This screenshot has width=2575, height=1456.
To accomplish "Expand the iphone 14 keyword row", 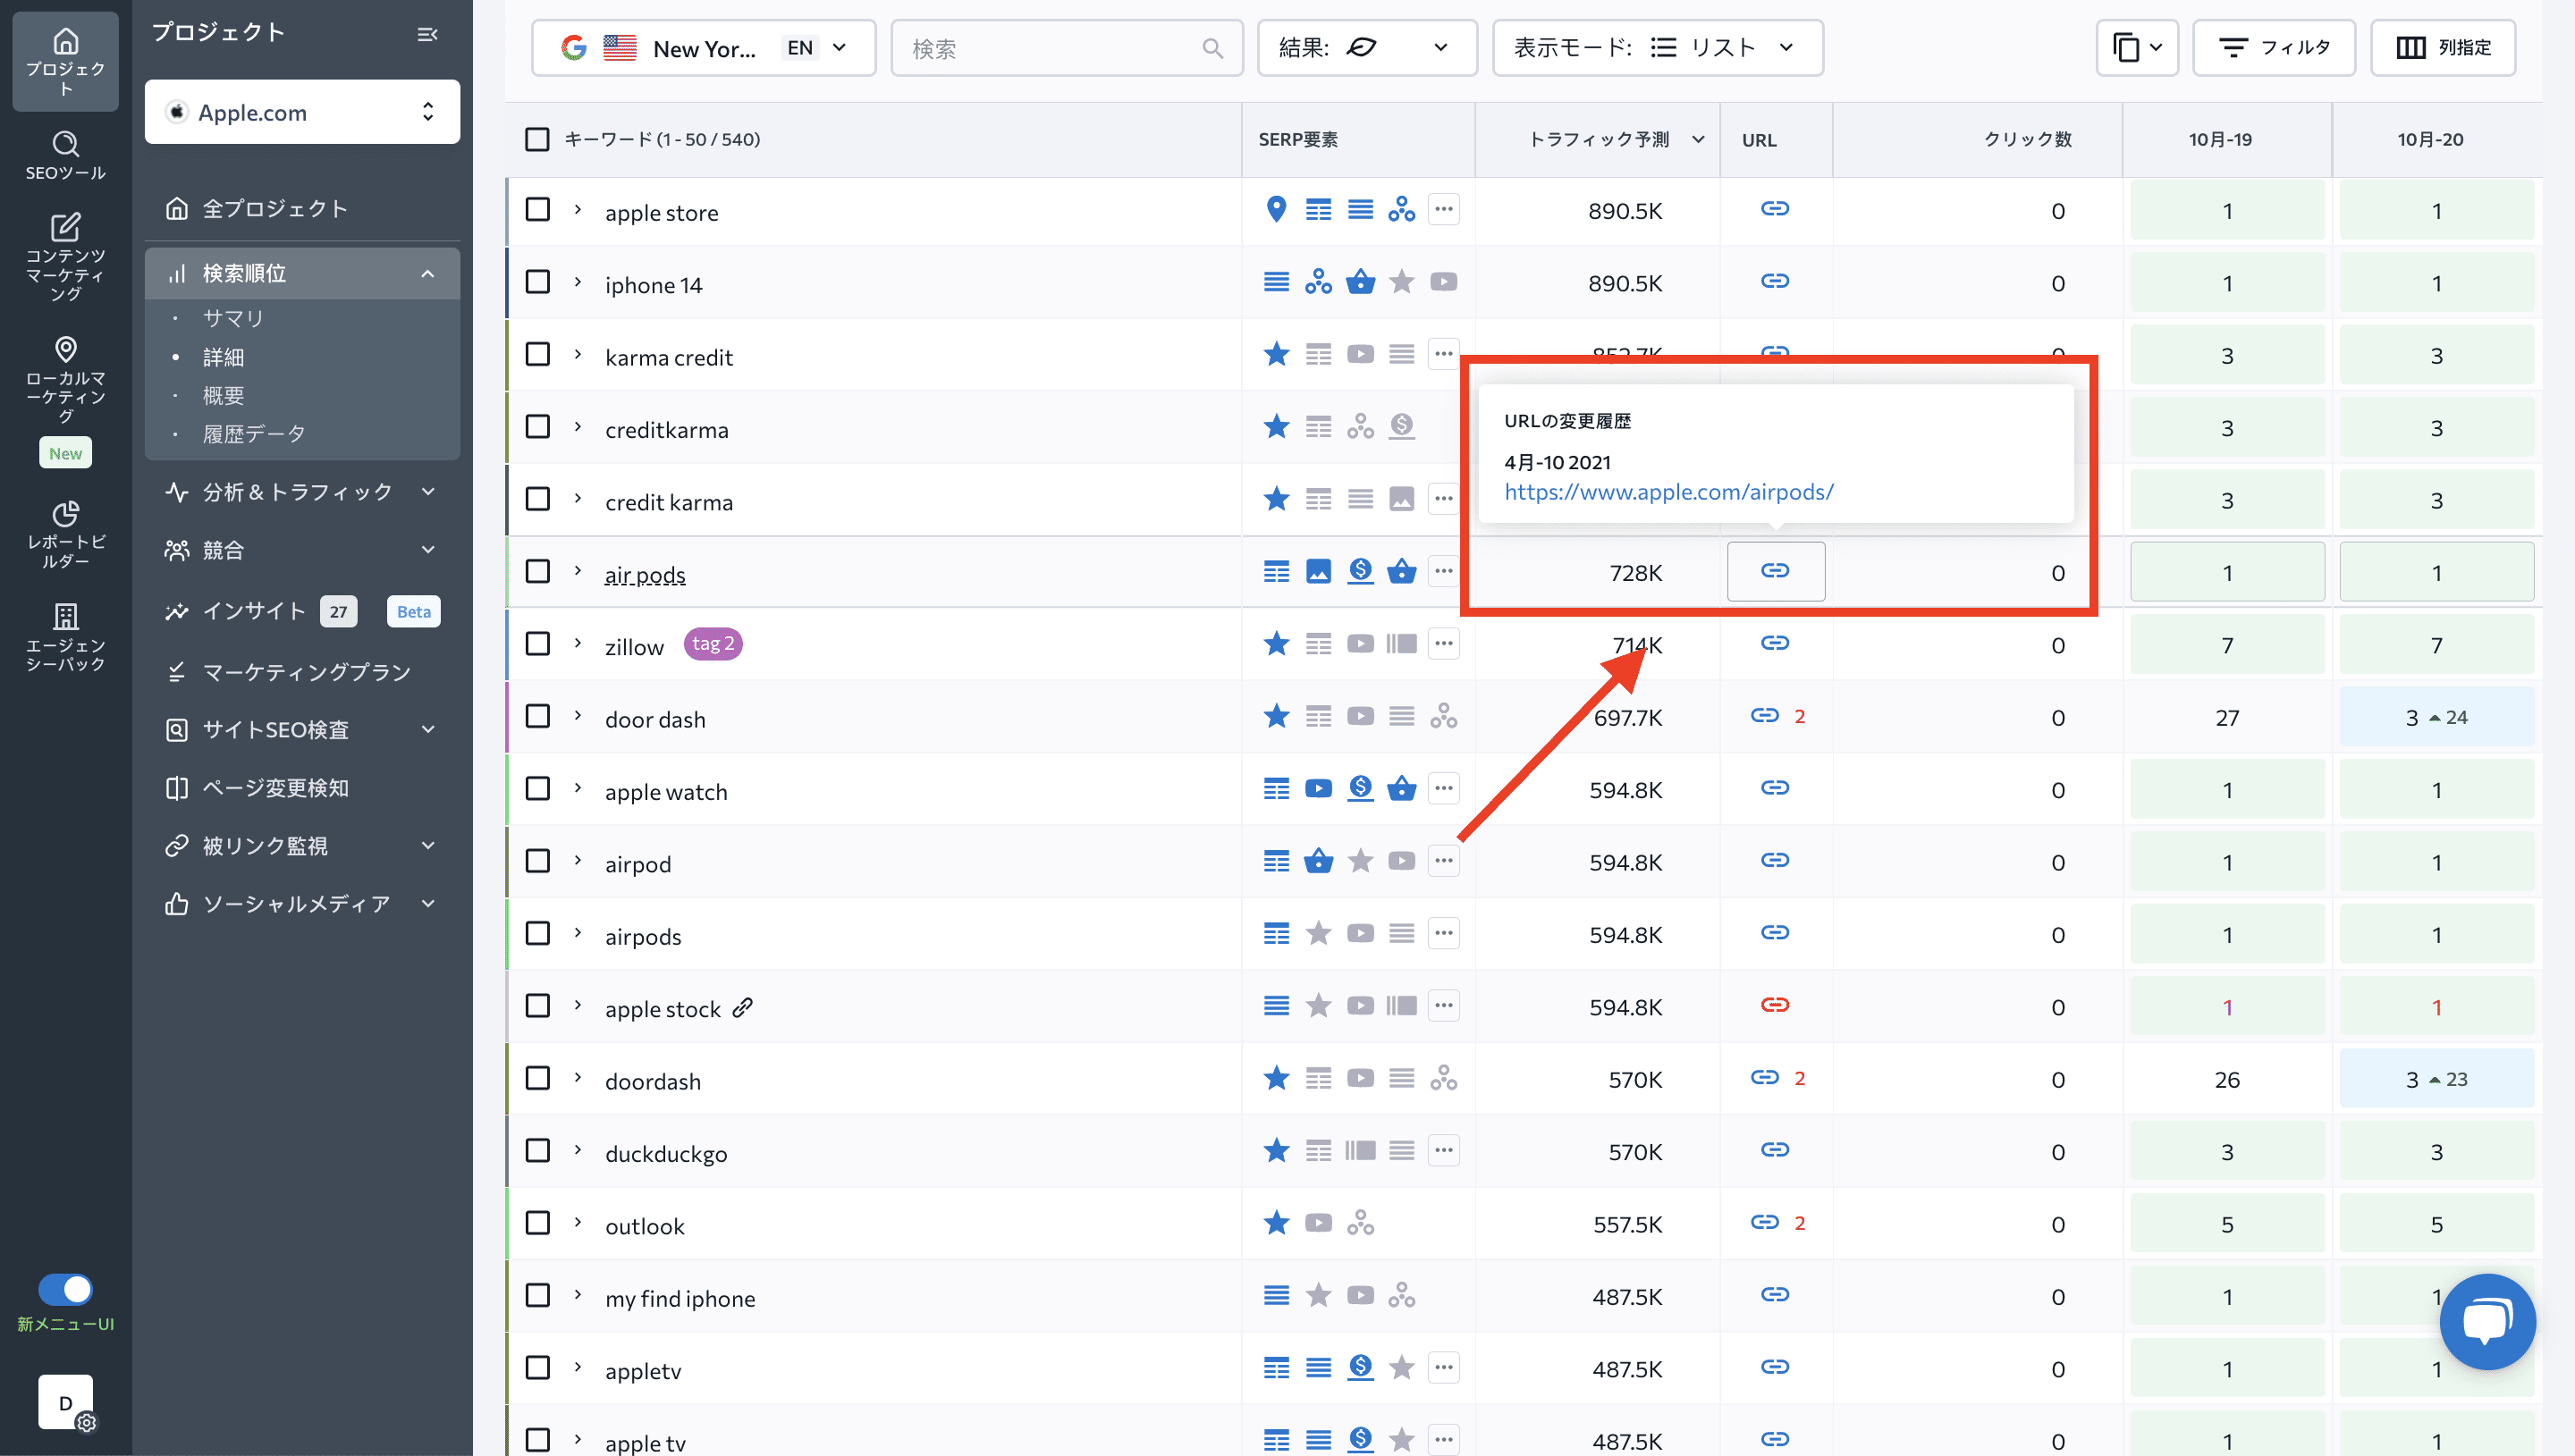I will (x=577, y=282).
